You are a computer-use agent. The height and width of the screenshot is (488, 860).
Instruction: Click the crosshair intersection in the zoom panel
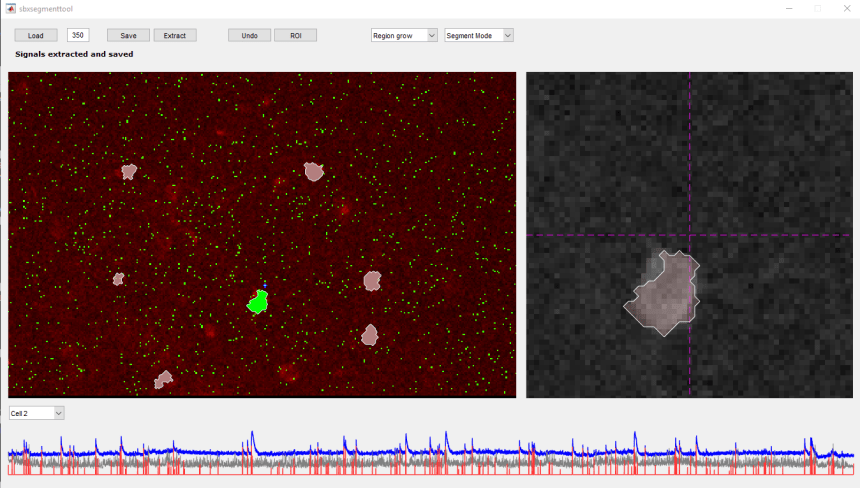pyautogui.click(x=689, y=235)
